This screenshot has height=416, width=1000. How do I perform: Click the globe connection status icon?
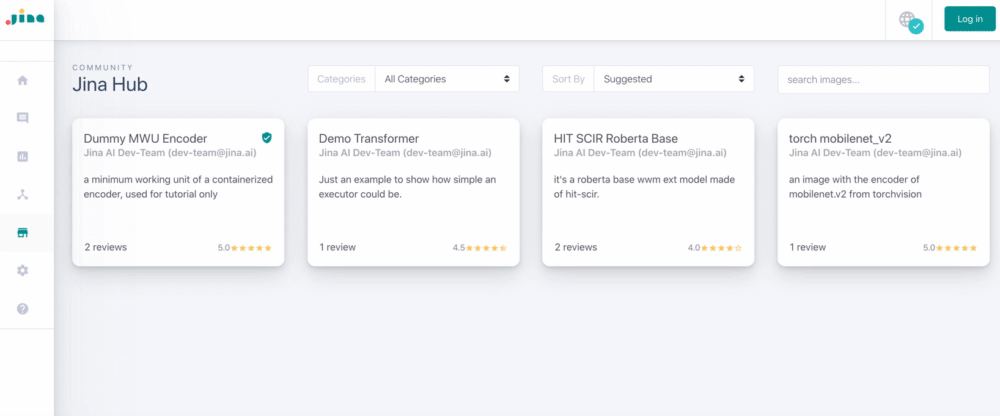(x=910, y=22)
